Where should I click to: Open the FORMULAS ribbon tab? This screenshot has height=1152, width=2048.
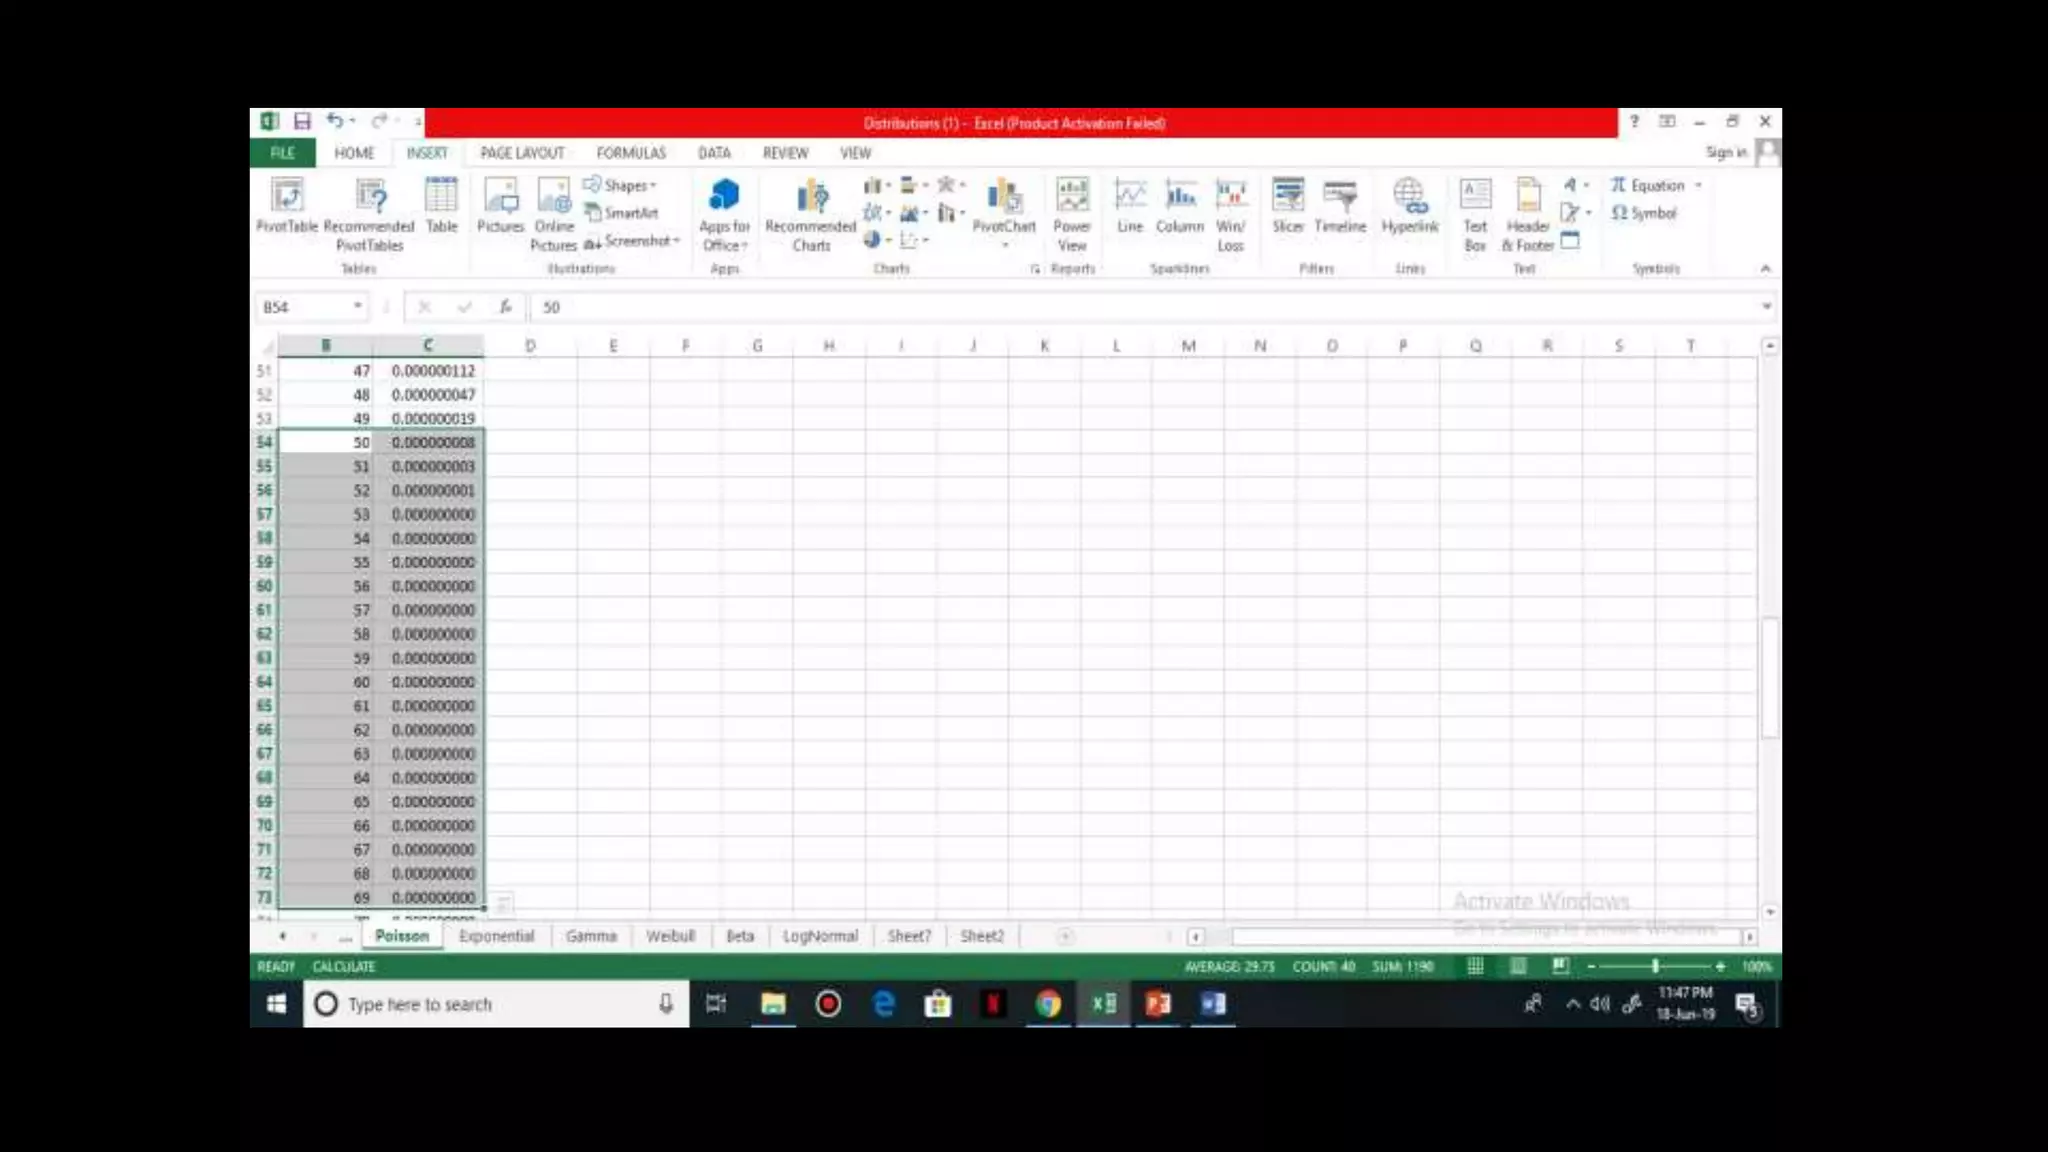pyautogui.click(x=630, y=153)
